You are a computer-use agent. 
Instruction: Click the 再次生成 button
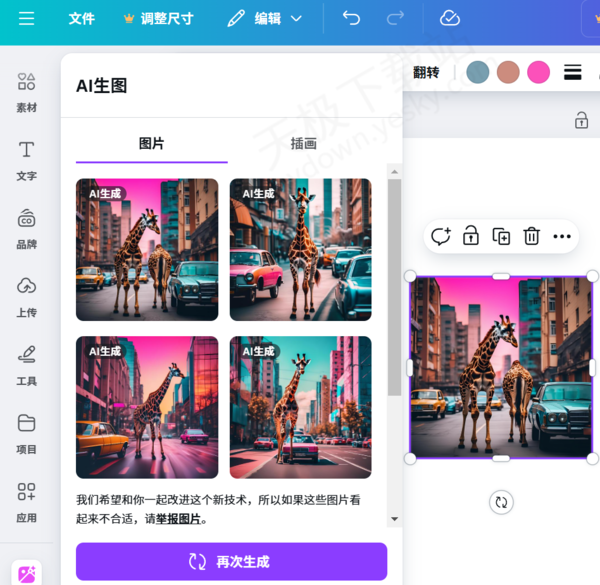point(232,561)
